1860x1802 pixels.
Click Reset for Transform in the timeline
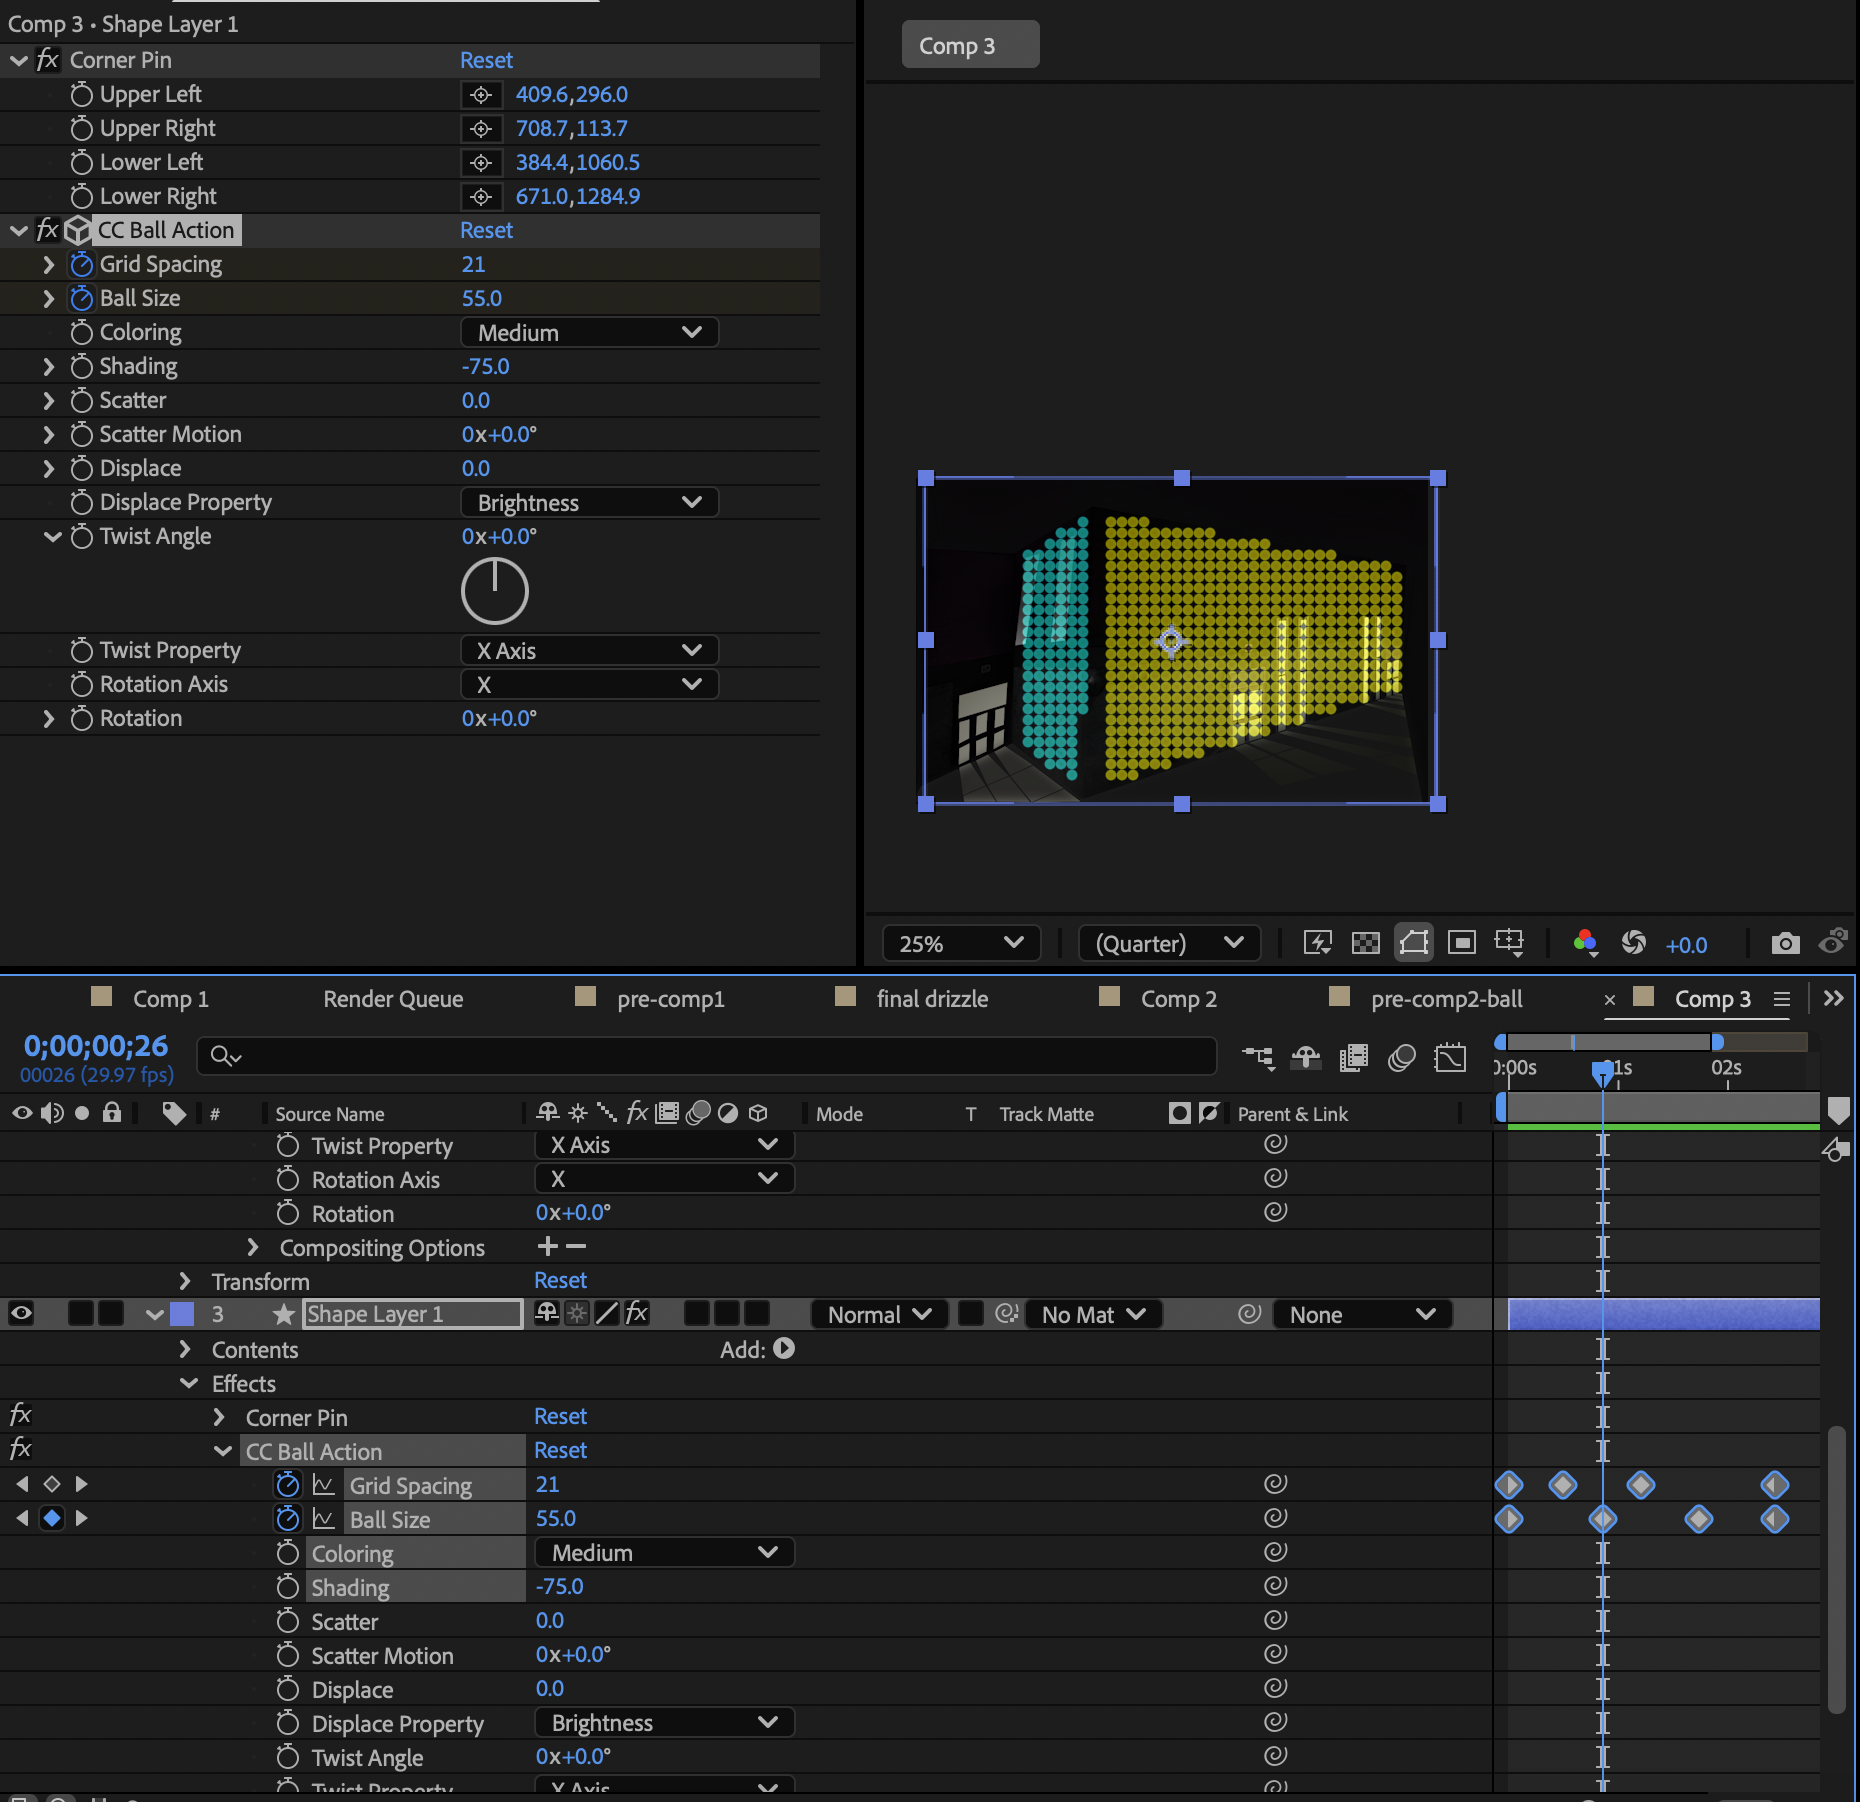pyautogui.click(x=560, y=1281)
